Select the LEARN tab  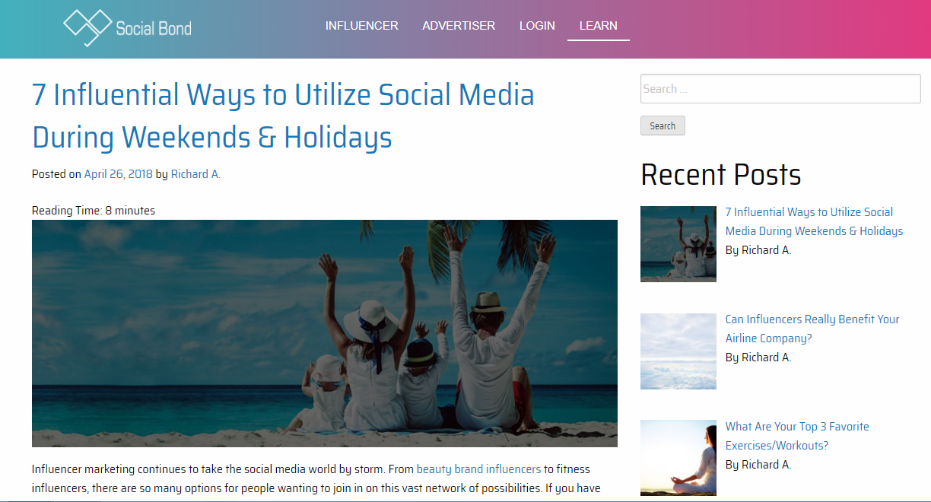pyautogui.click(x=598, y=26)
